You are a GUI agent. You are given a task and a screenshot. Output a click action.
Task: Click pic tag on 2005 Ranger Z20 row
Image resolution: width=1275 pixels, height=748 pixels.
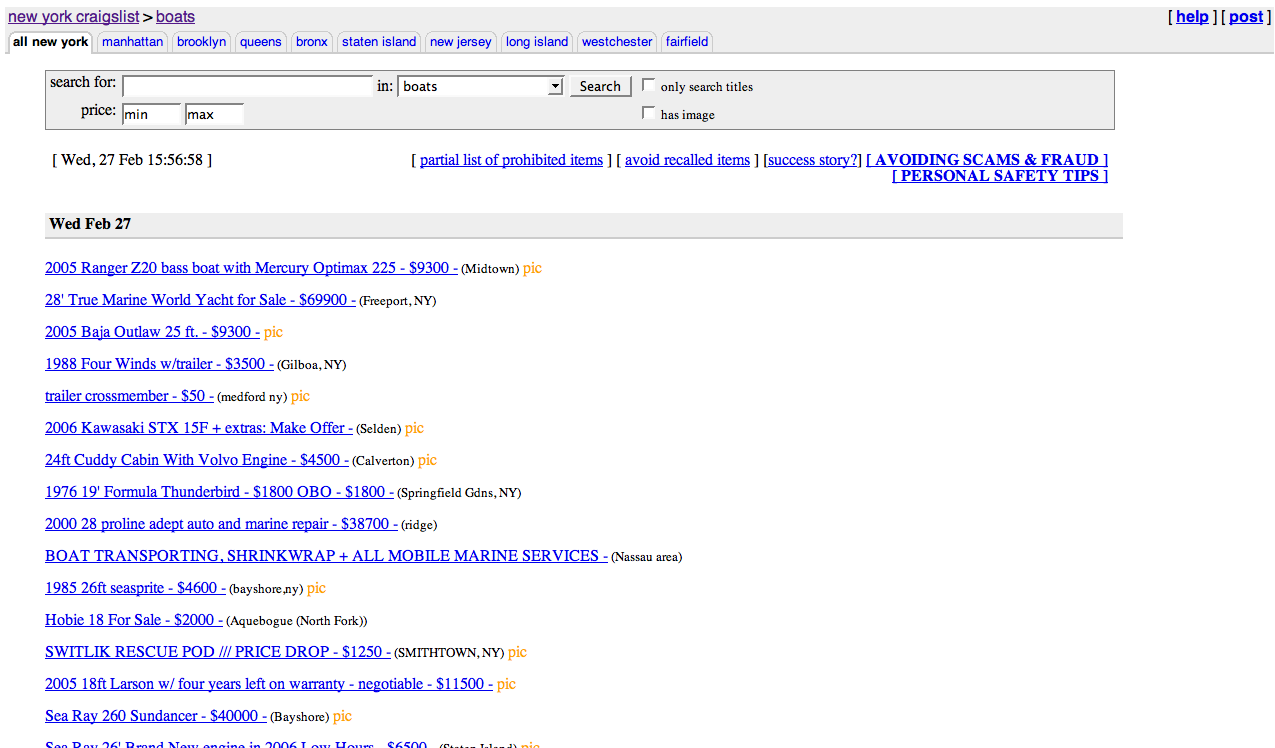coord(532,268)
